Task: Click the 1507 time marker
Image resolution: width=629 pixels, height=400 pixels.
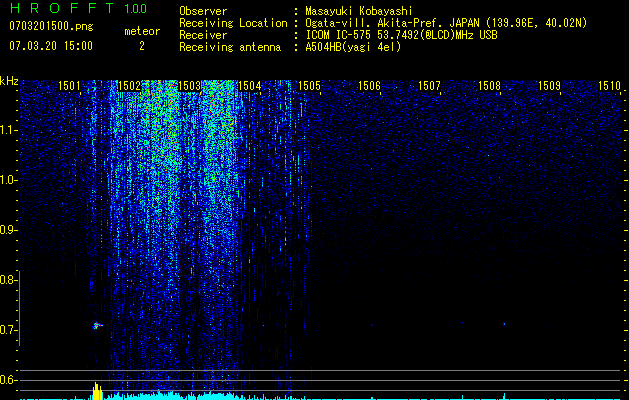Action: [x=429, y=85]
